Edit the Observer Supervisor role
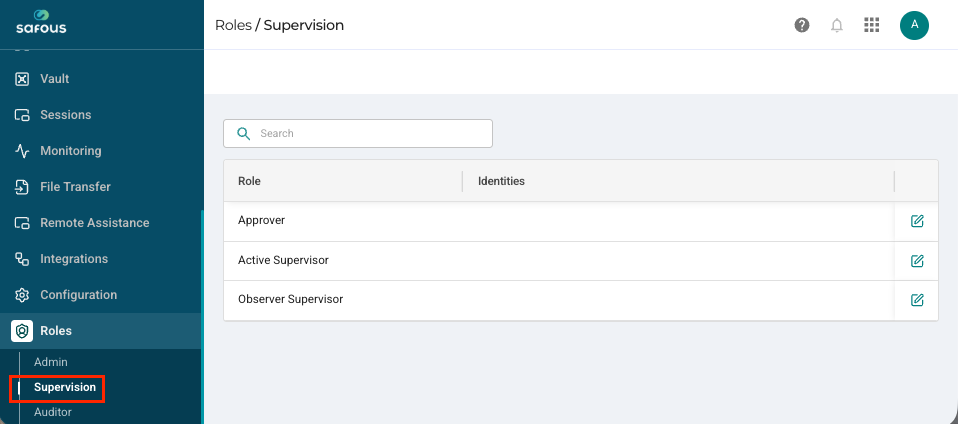The width and height of the screenshot is (958, 424). pyautogui.click(x=916, y=300)
